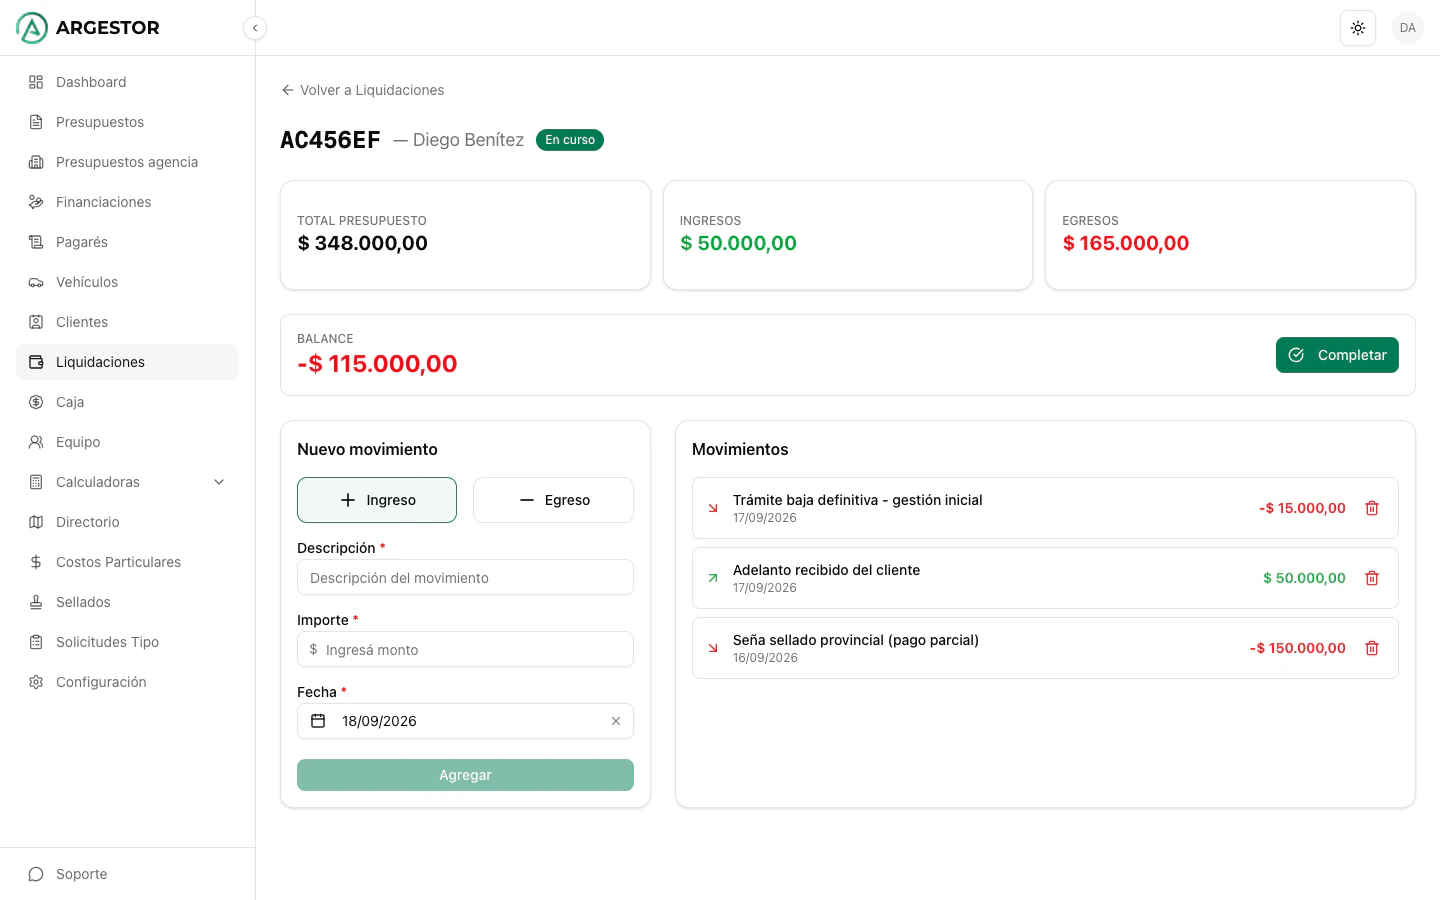This screenshot has width=1440, height=900.
Task: Open Soporte chat at sidebar bottom
Action: pos(127,874)
